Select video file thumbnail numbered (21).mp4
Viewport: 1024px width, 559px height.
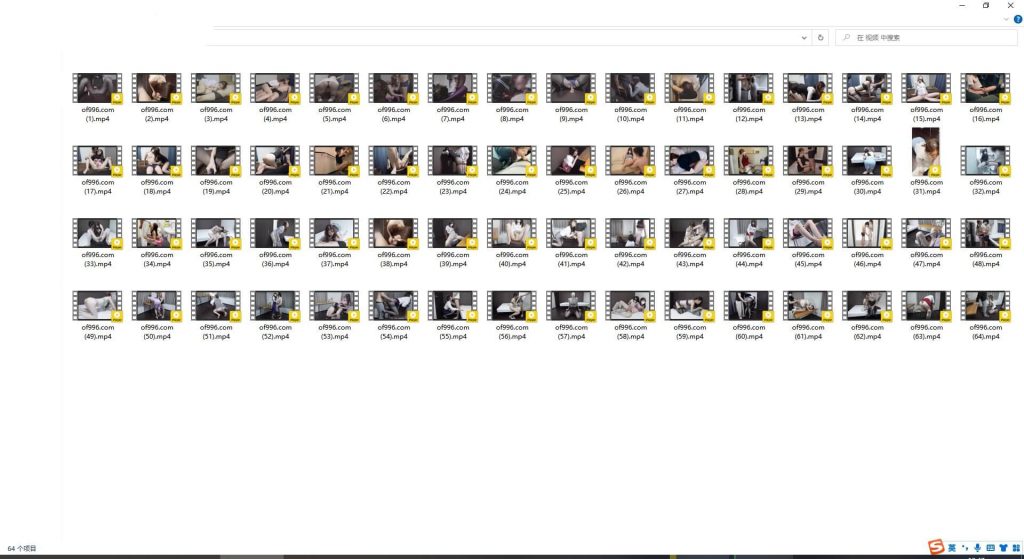334,161
